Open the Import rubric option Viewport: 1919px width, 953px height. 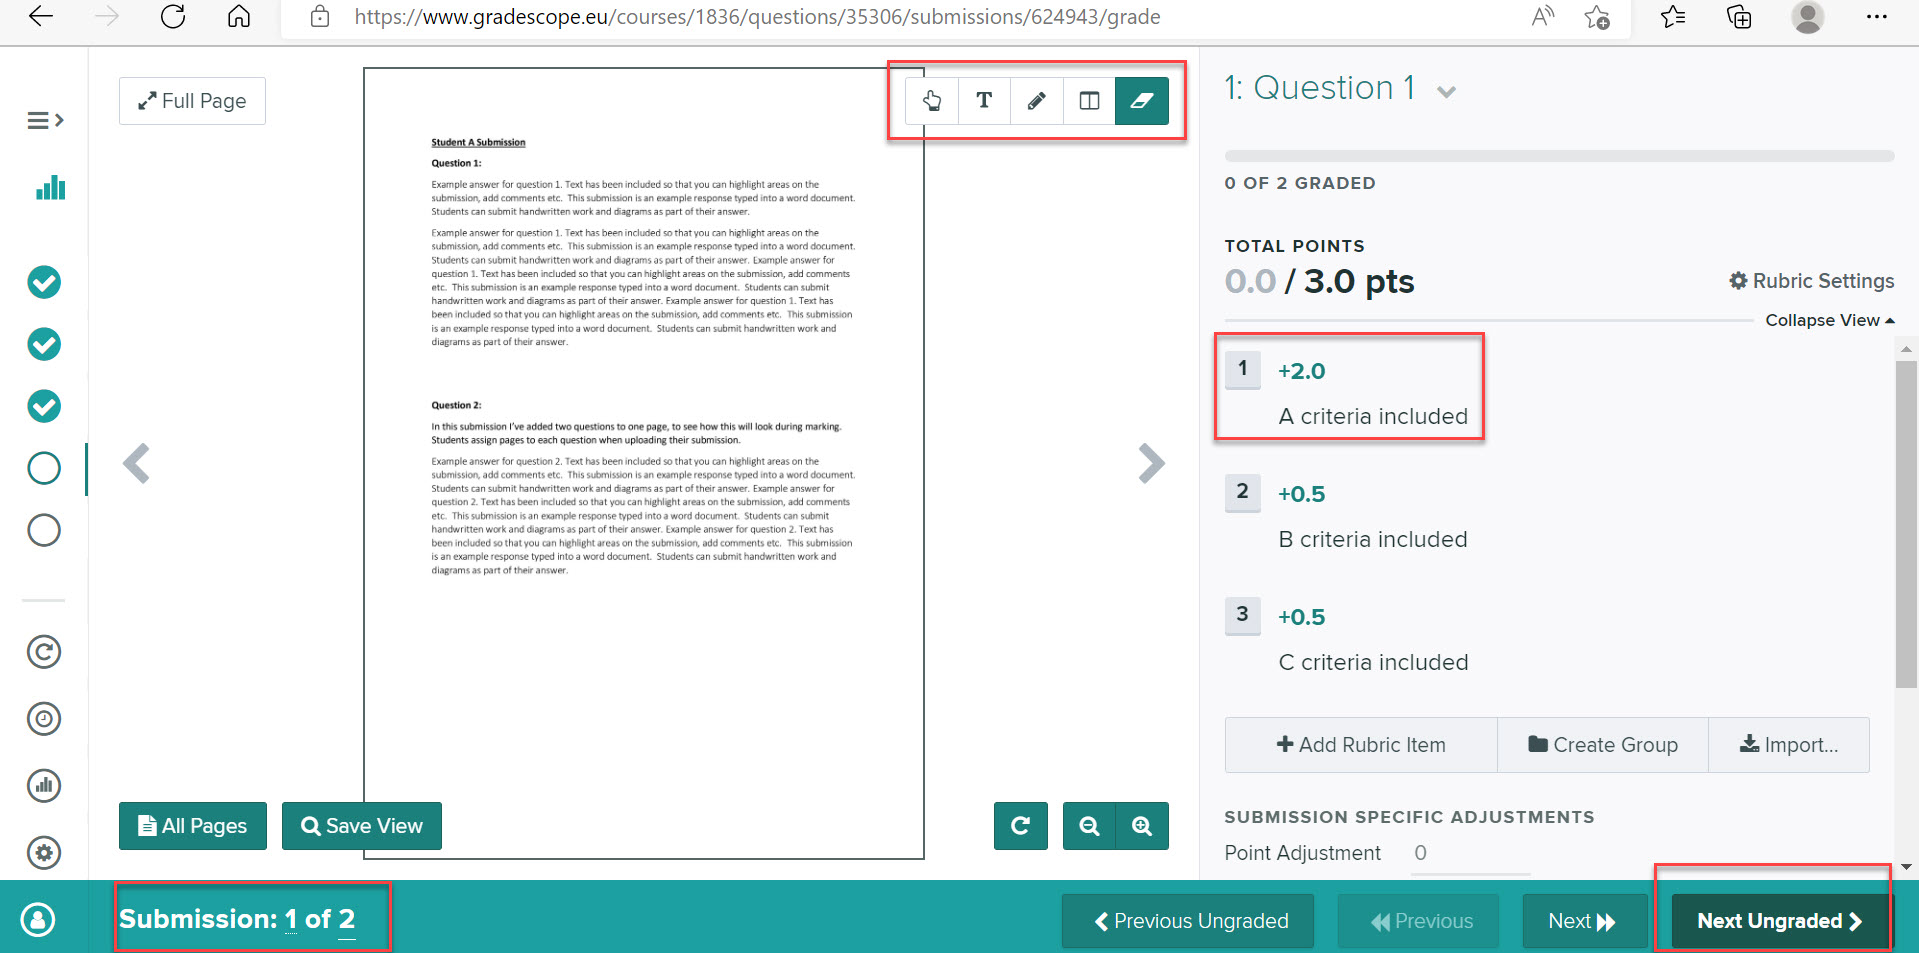pos(1789,745)
